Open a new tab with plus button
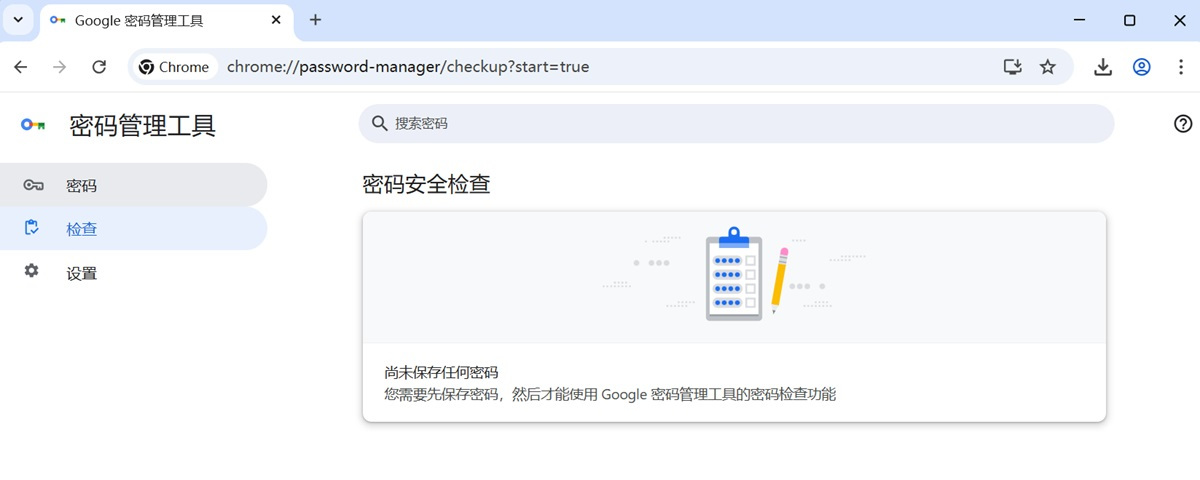The image size is (1200, 480). pos(315,20)
